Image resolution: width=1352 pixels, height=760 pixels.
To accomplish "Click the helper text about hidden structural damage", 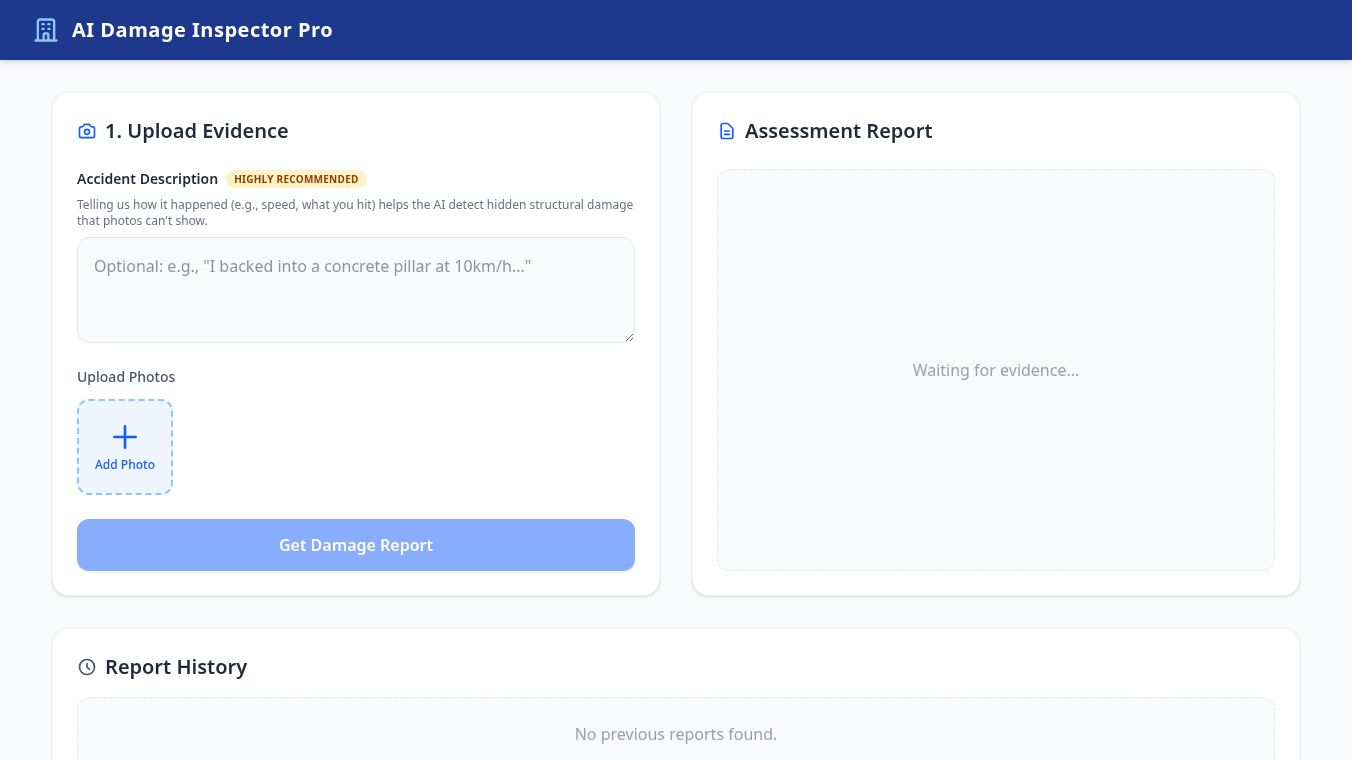I will [x=355, y=212].
